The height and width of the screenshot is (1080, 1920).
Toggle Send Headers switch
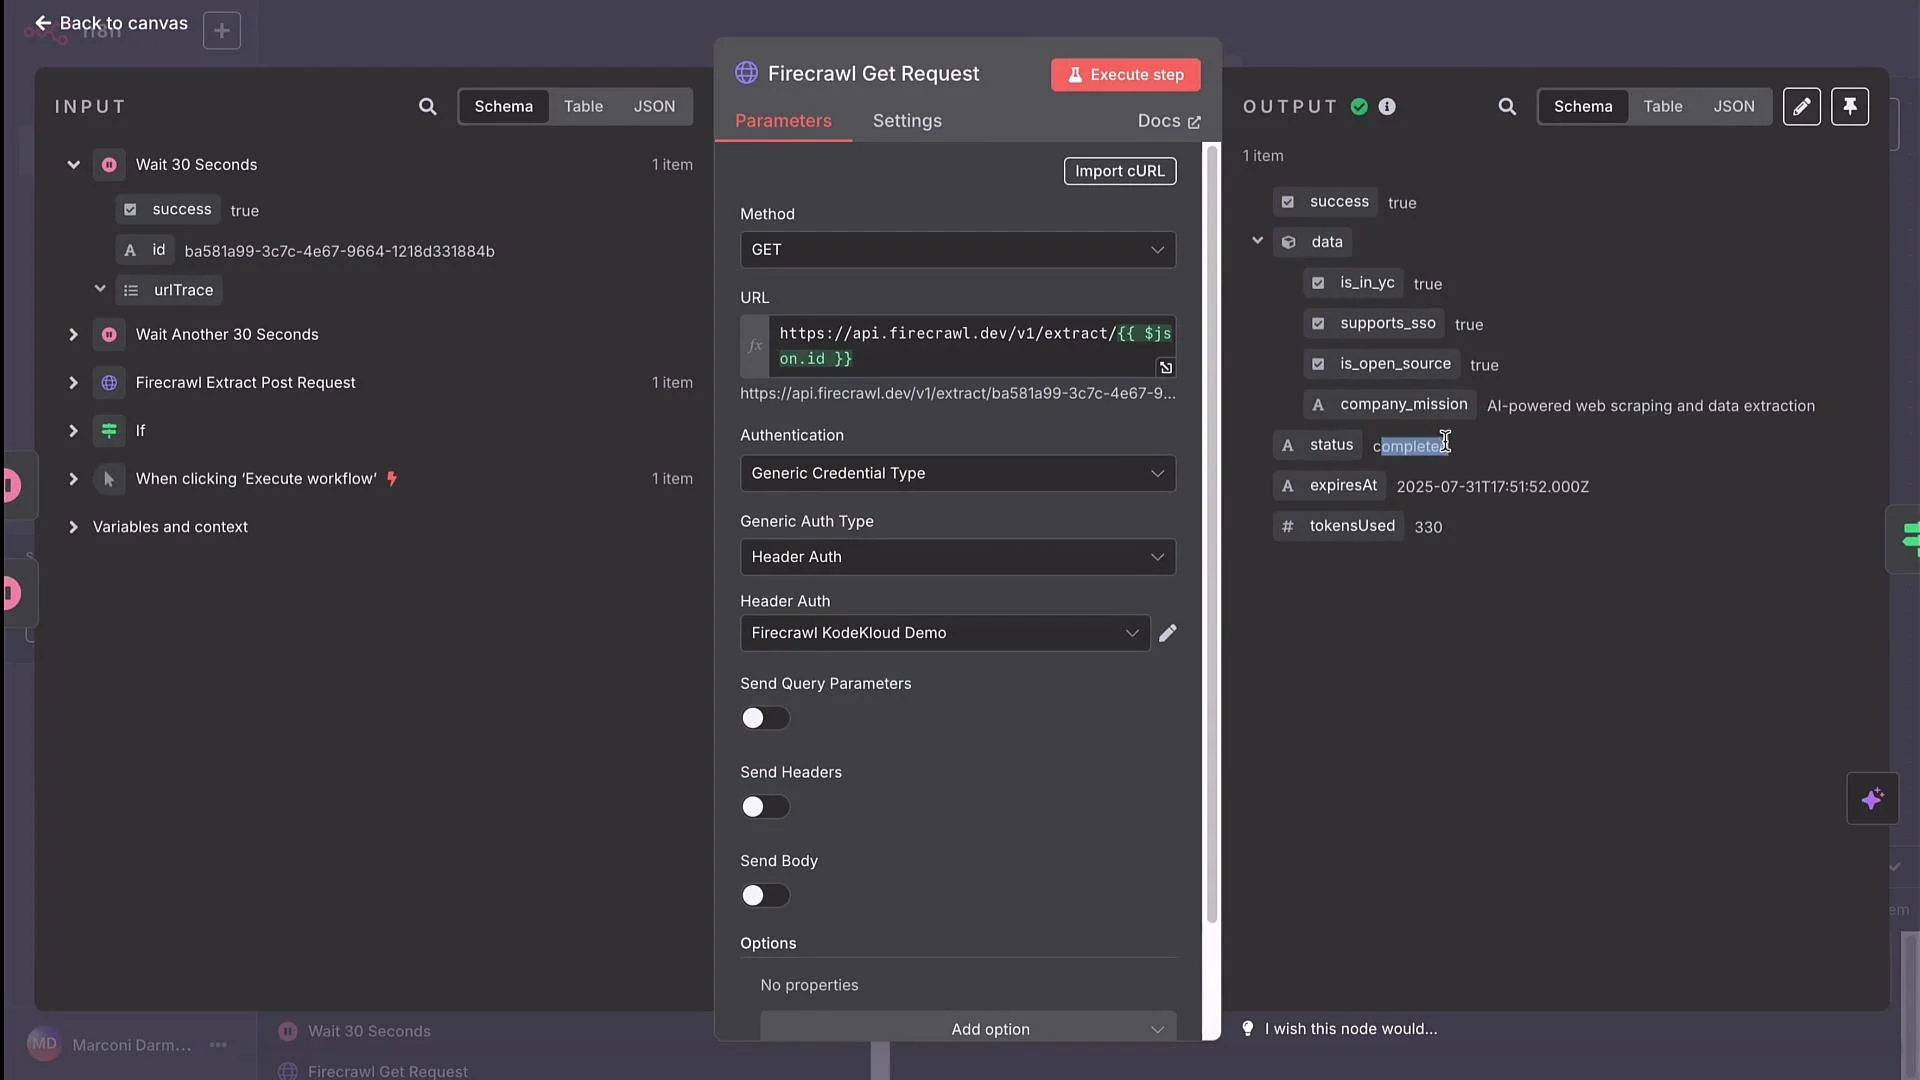click(765, 807)
